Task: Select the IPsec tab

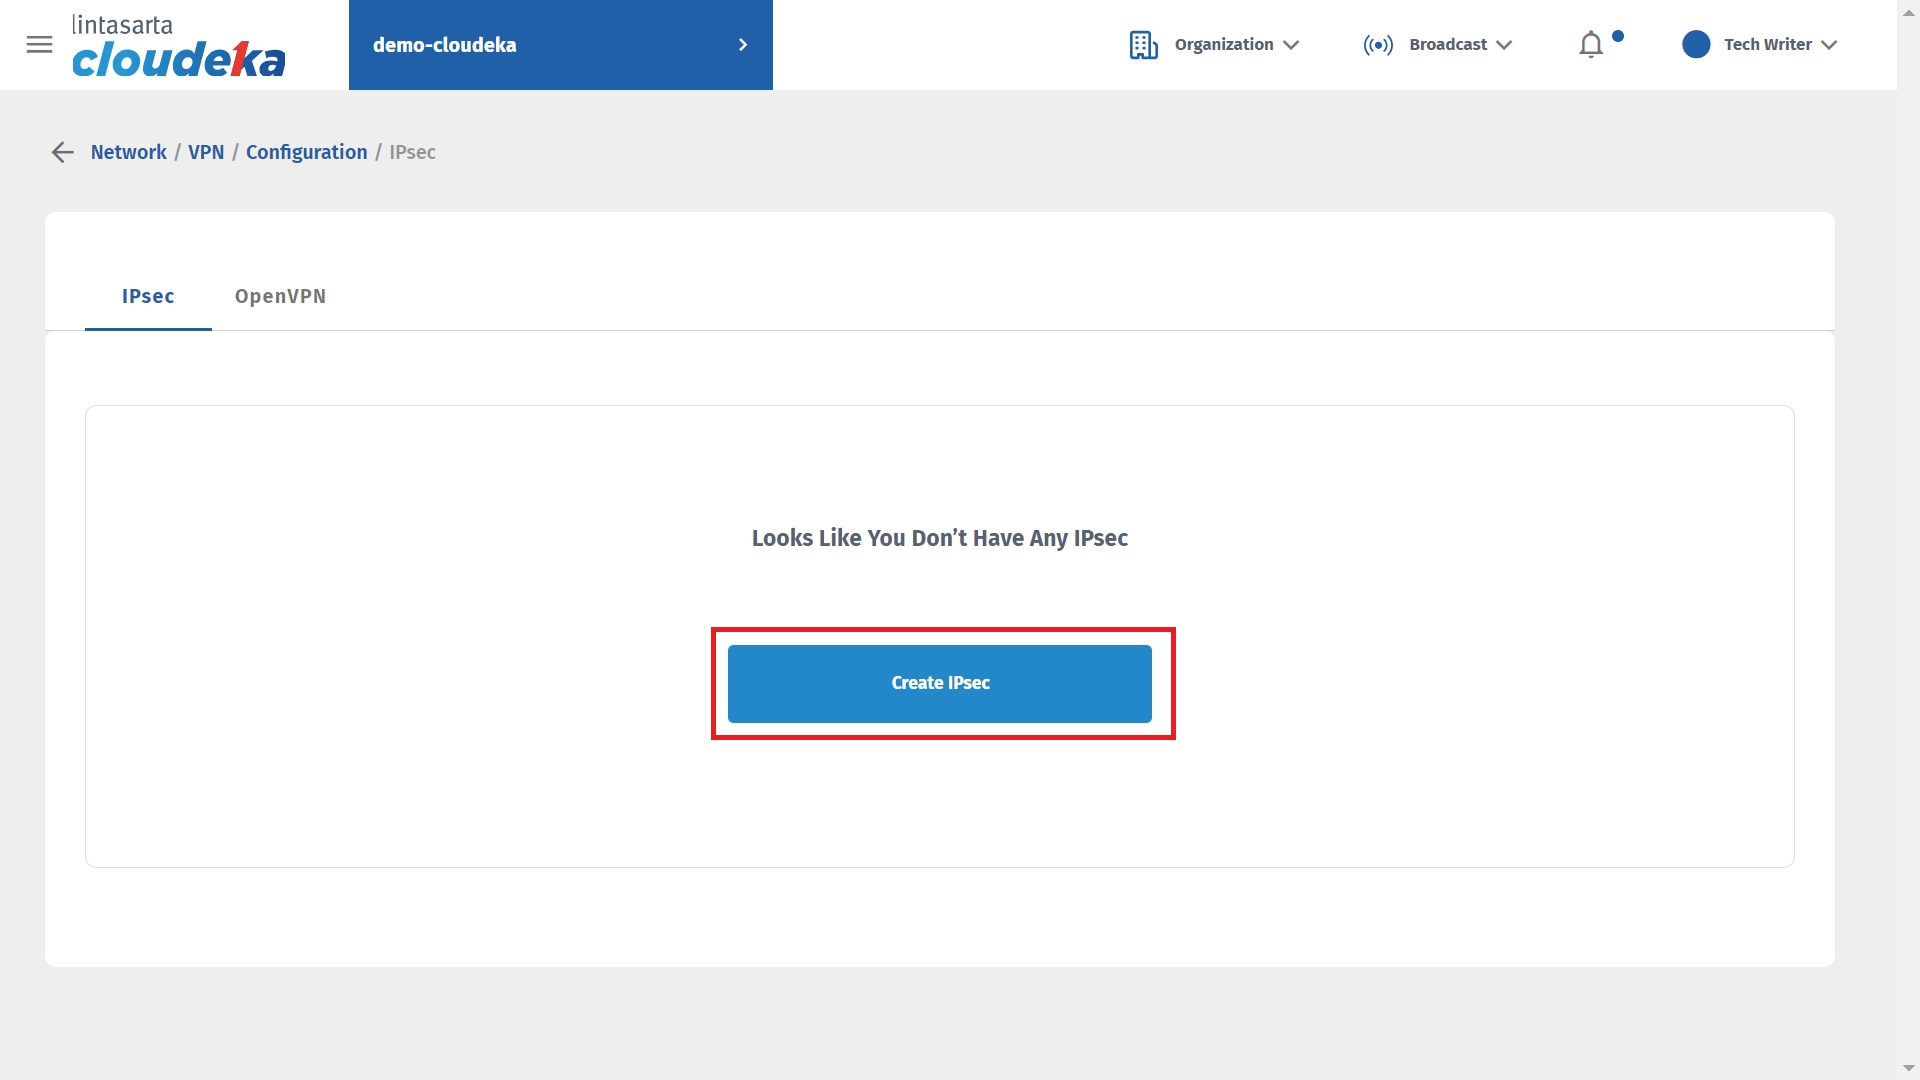Action: pos(148,296)
